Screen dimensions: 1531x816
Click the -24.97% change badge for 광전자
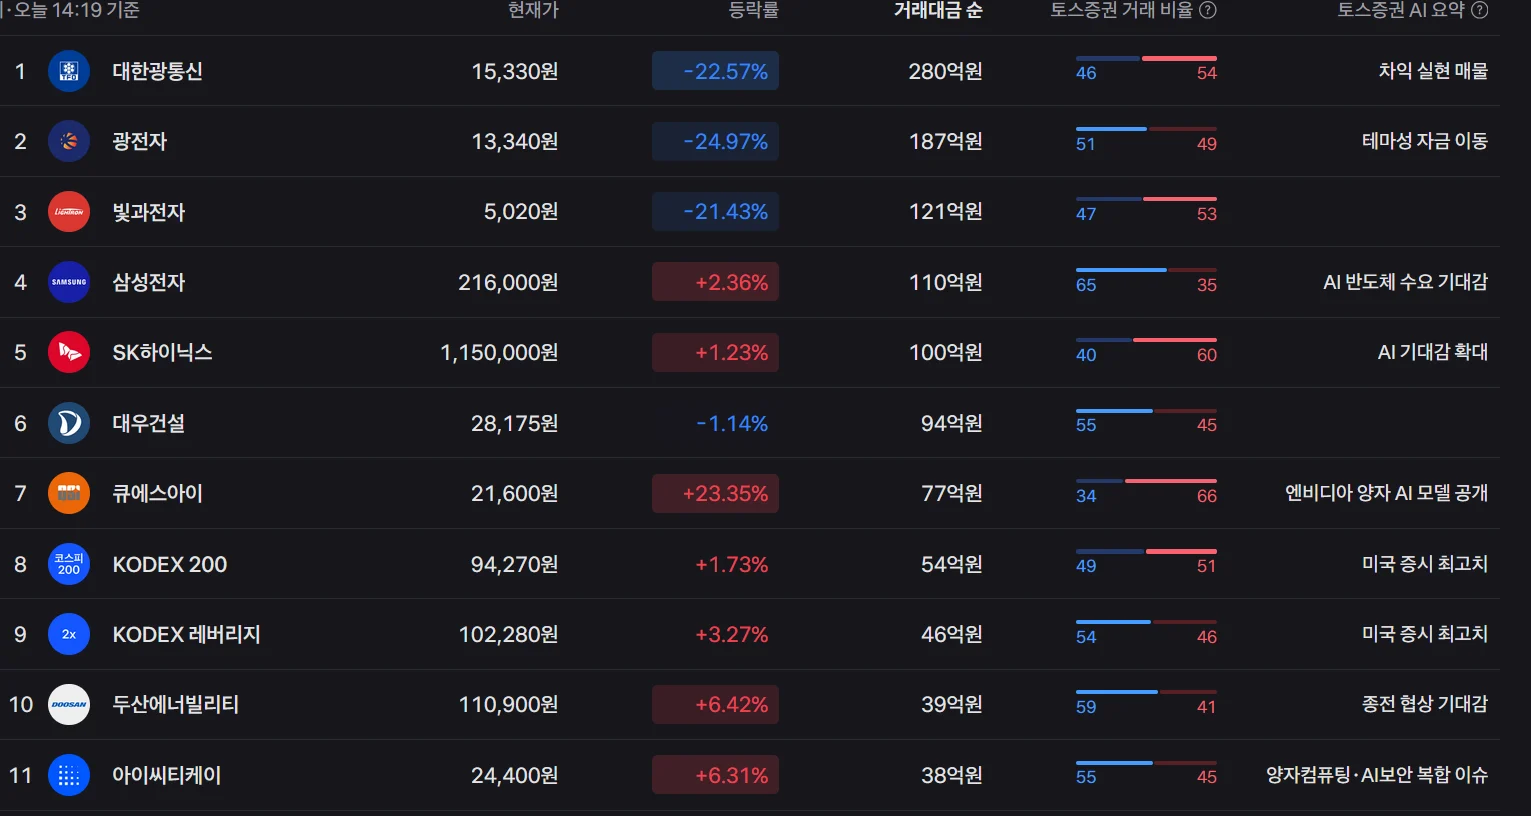pyautogui.click(x=716, y=142)
